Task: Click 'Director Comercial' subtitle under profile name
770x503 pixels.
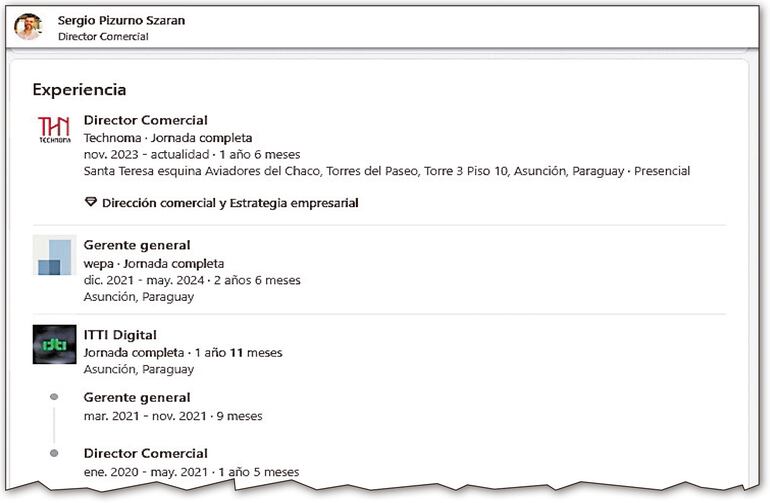Action: [x=103, y=37]
